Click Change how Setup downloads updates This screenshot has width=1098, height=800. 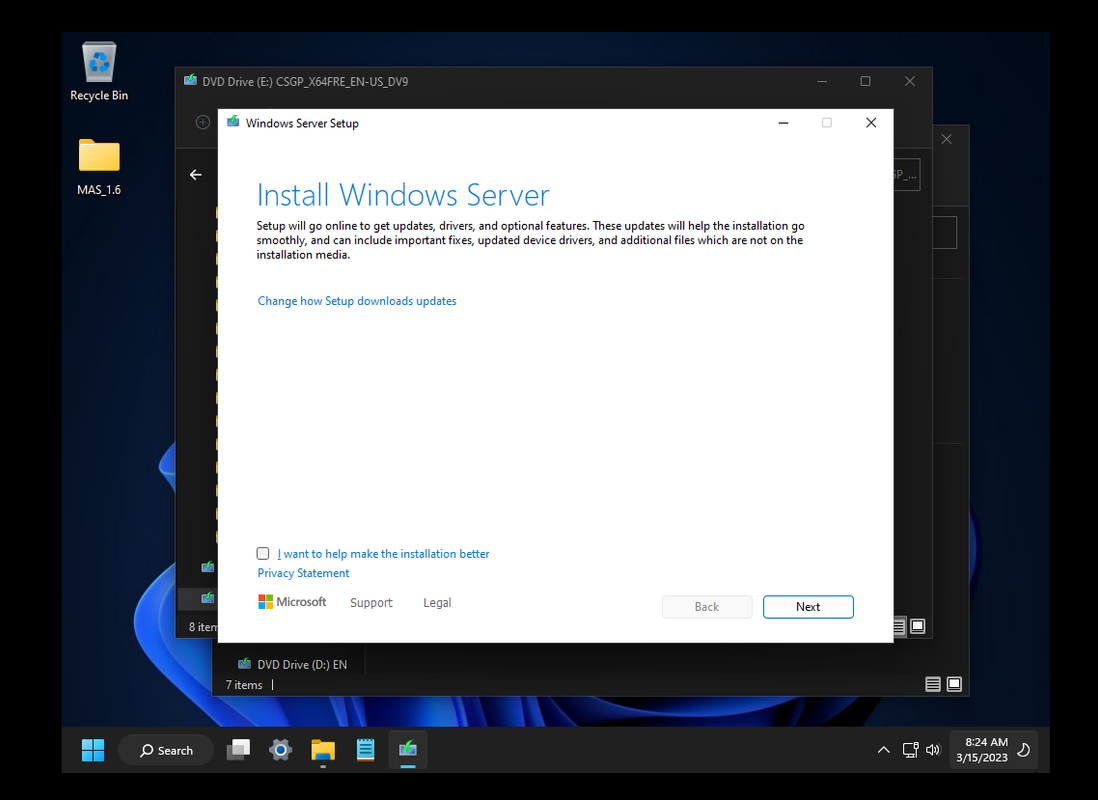[x=357, y=301]
